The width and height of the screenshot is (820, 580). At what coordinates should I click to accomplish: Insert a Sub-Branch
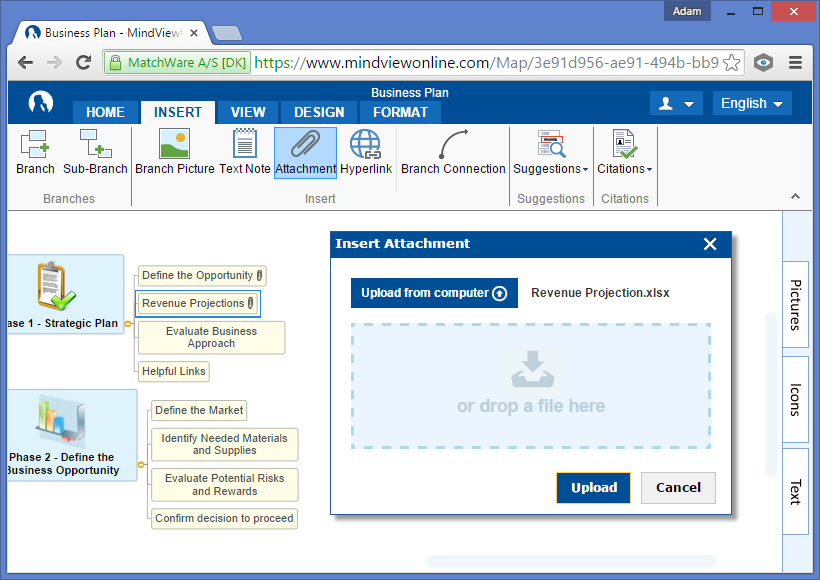(x=95, y=152)
